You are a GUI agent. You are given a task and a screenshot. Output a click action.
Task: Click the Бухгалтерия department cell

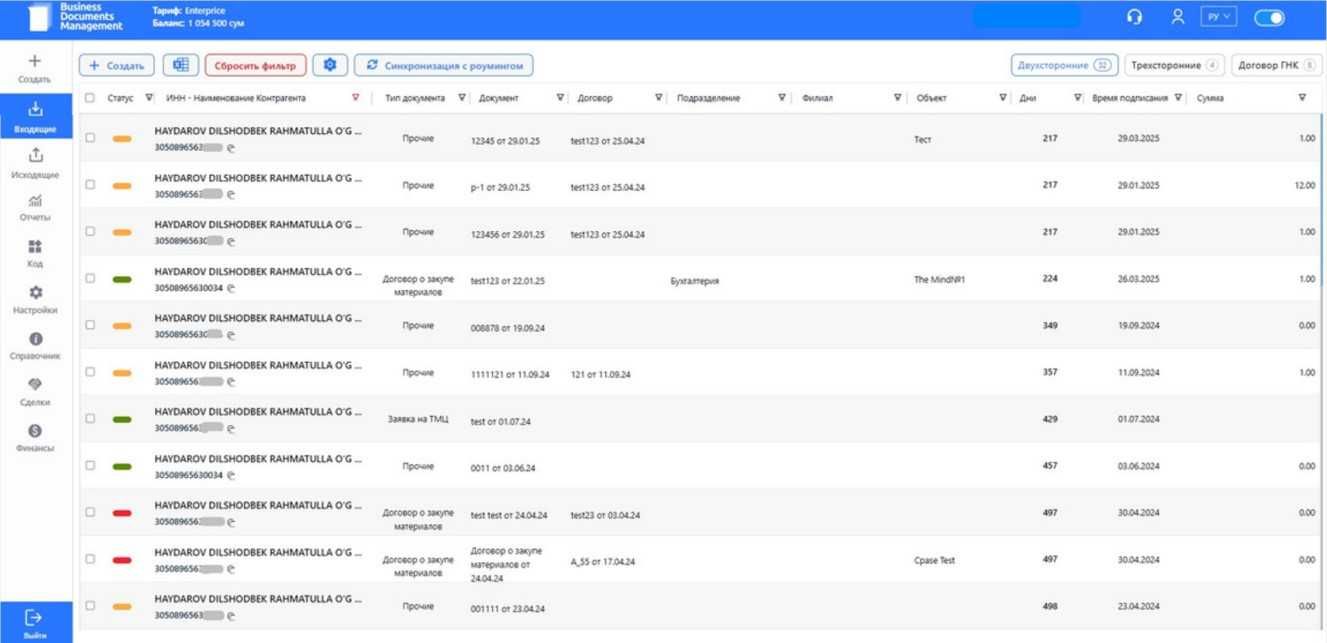tap(695, 282)
